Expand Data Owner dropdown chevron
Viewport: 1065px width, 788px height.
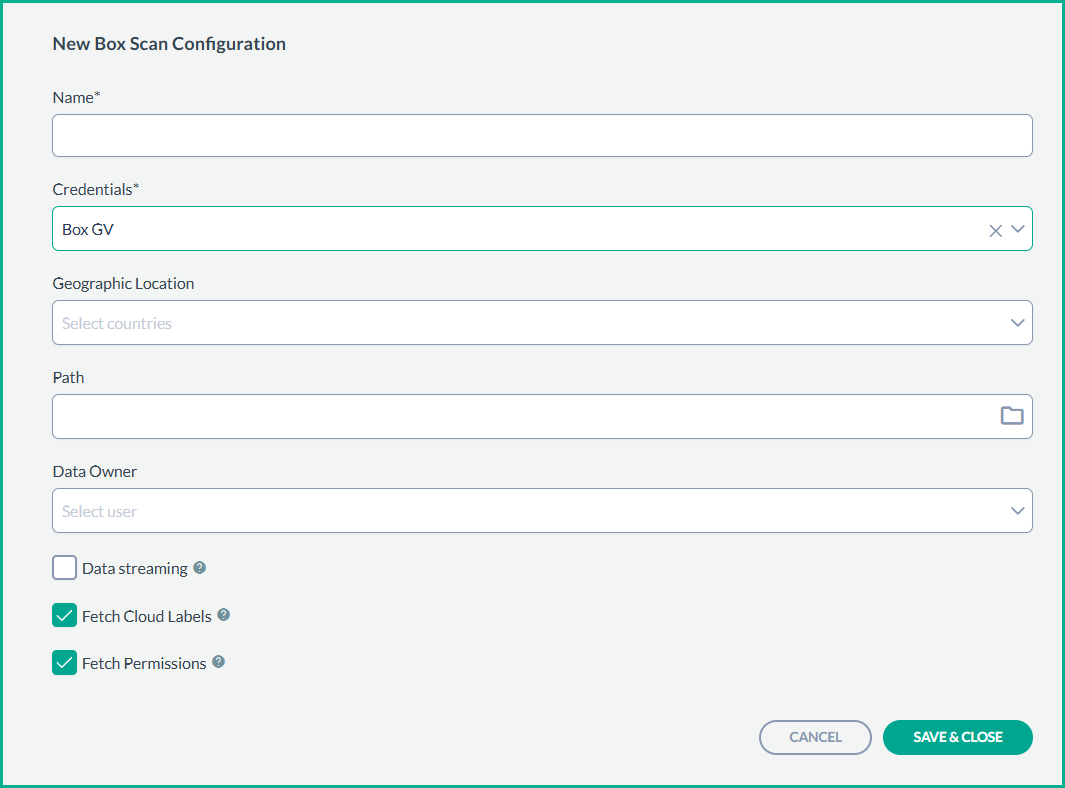tap(1018, 511)
